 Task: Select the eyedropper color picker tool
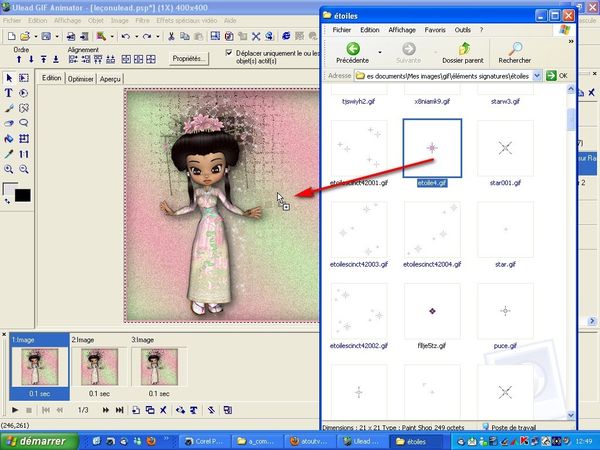tap(9, 154)
